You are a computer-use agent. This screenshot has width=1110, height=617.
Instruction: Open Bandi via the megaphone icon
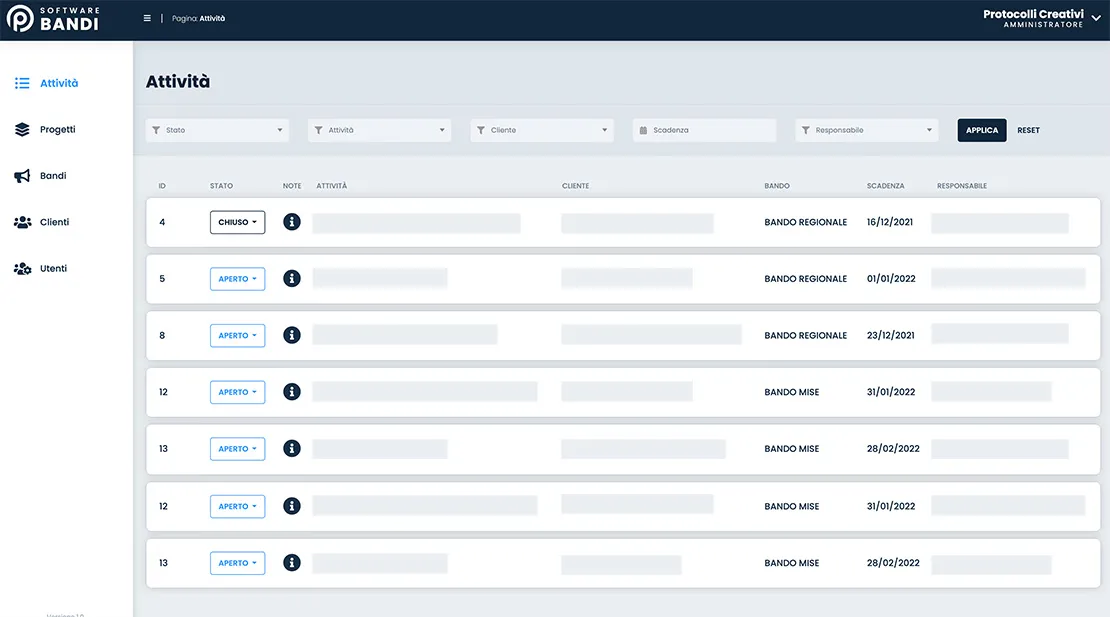click(22, 175)
